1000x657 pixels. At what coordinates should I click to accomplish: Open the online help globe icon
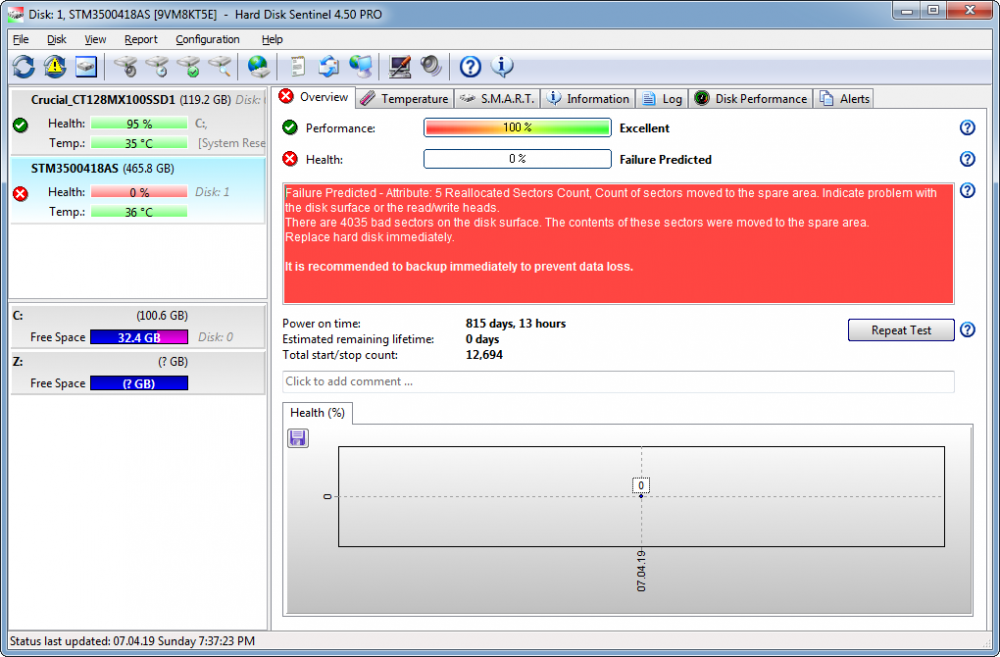(x=256, y=66)
